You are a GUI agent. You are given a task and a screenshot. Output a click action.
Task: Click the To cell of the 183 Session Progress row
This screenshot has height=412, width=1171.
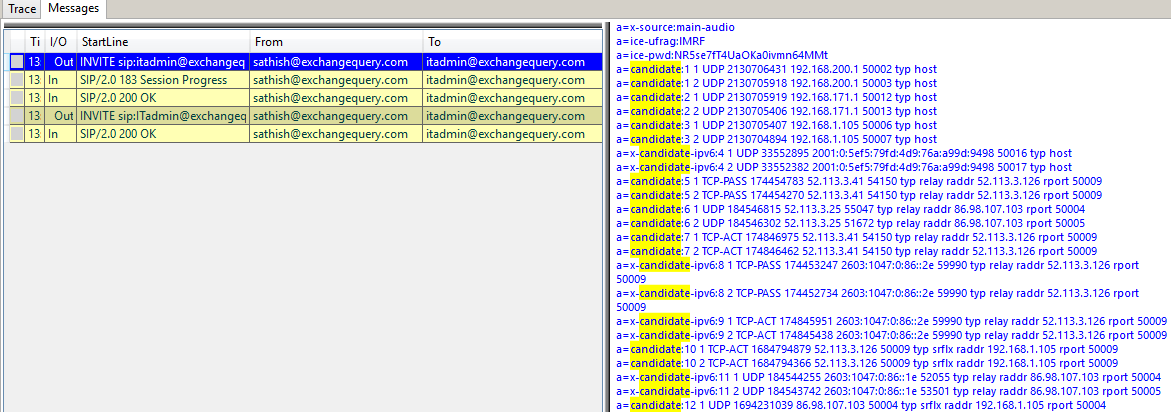[512, 80]
